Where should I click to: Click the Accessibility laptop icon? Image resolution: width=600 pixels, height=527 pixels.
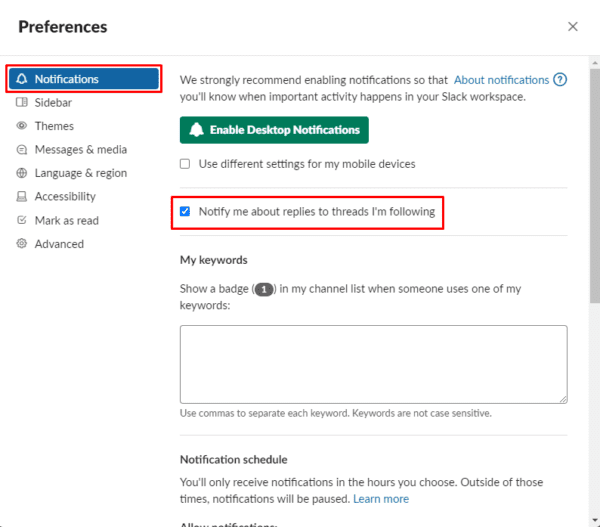click(x=22, y=196)
